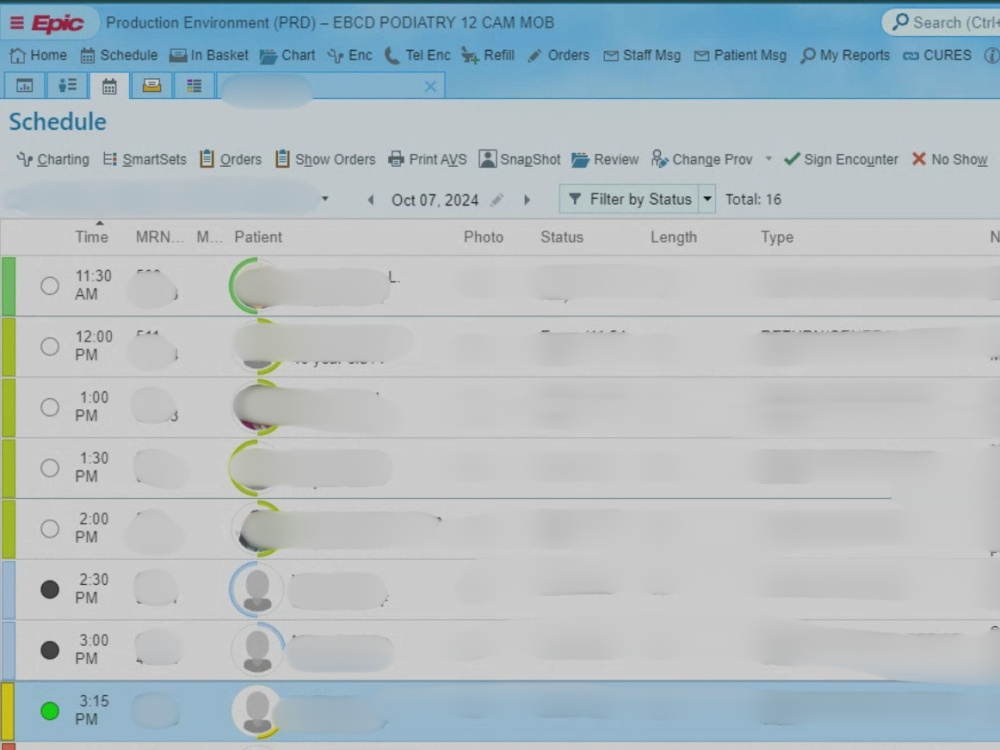This screenshot has width=1000, height=750.
Task: Switch to the list view workspace tab
Action: tap(194, 85)
